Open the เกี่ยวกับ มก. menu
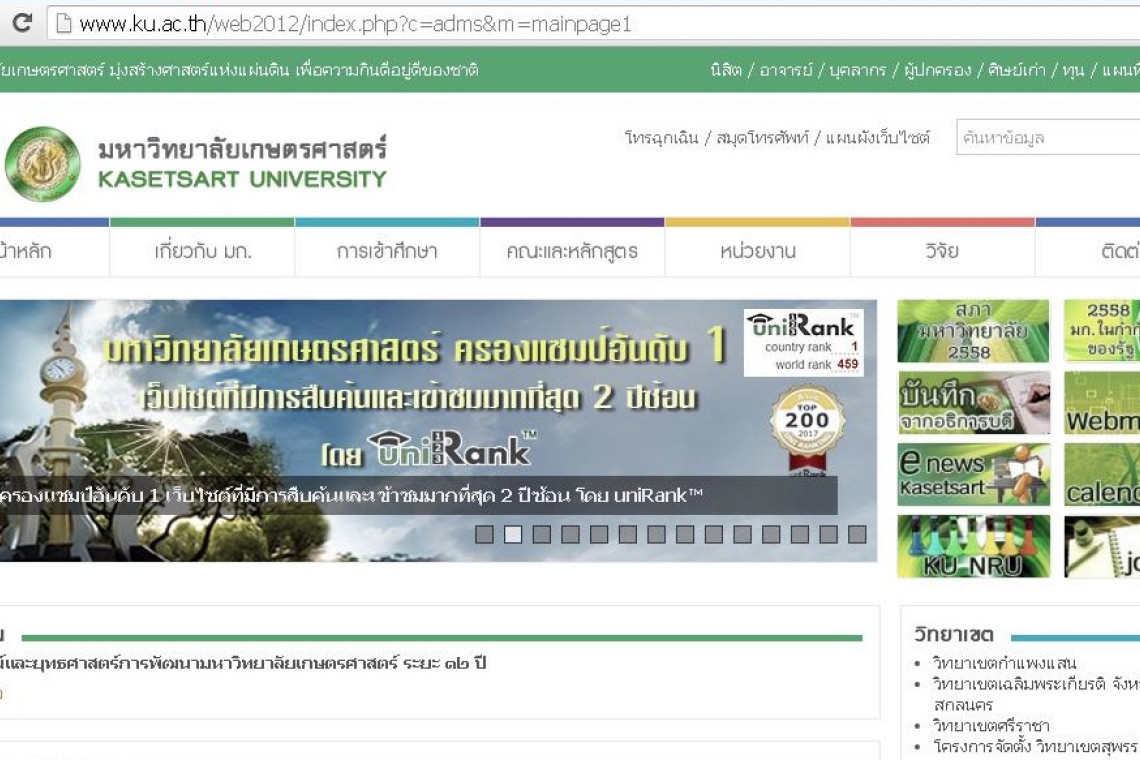Image resolution: width=1140 pixels, height=760 pixels. point(202,251)
